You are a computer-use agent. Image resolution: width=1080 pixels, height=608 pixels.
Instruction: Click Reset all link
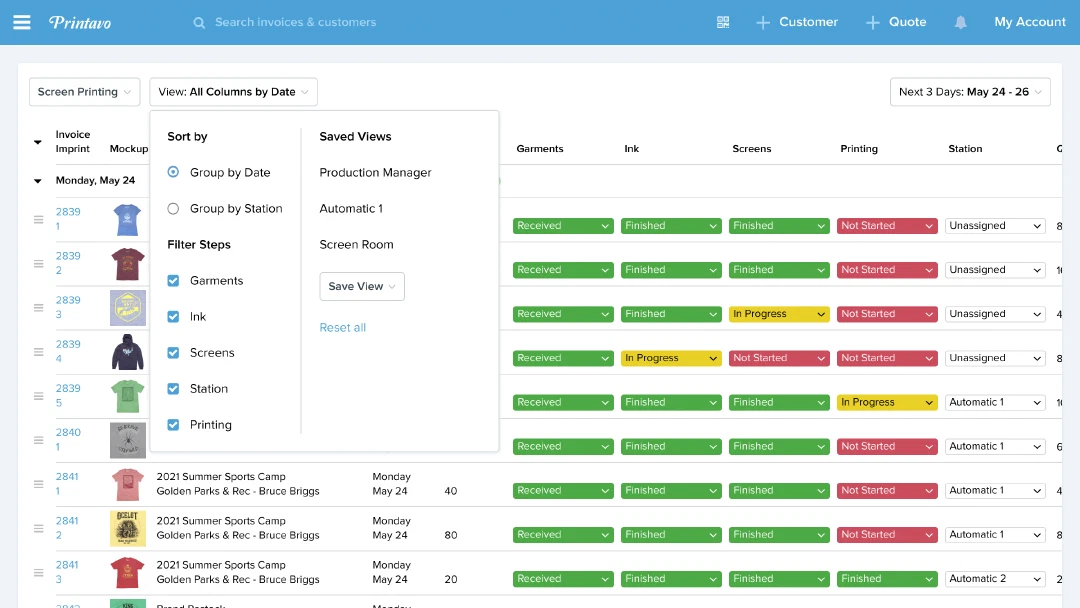click(342, 328)
